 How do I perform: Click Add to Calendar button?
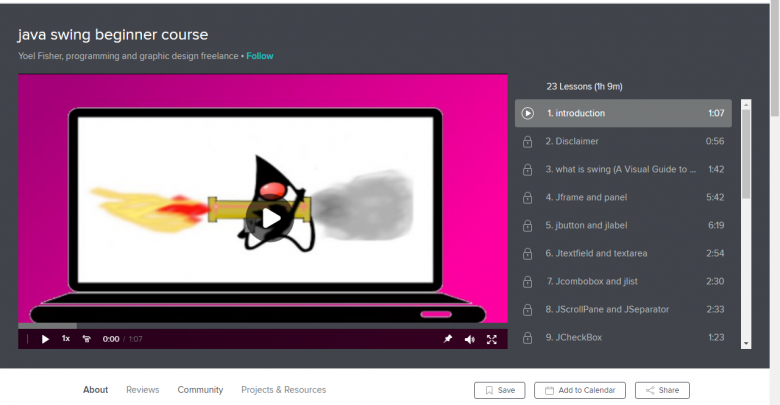[580, 391]
